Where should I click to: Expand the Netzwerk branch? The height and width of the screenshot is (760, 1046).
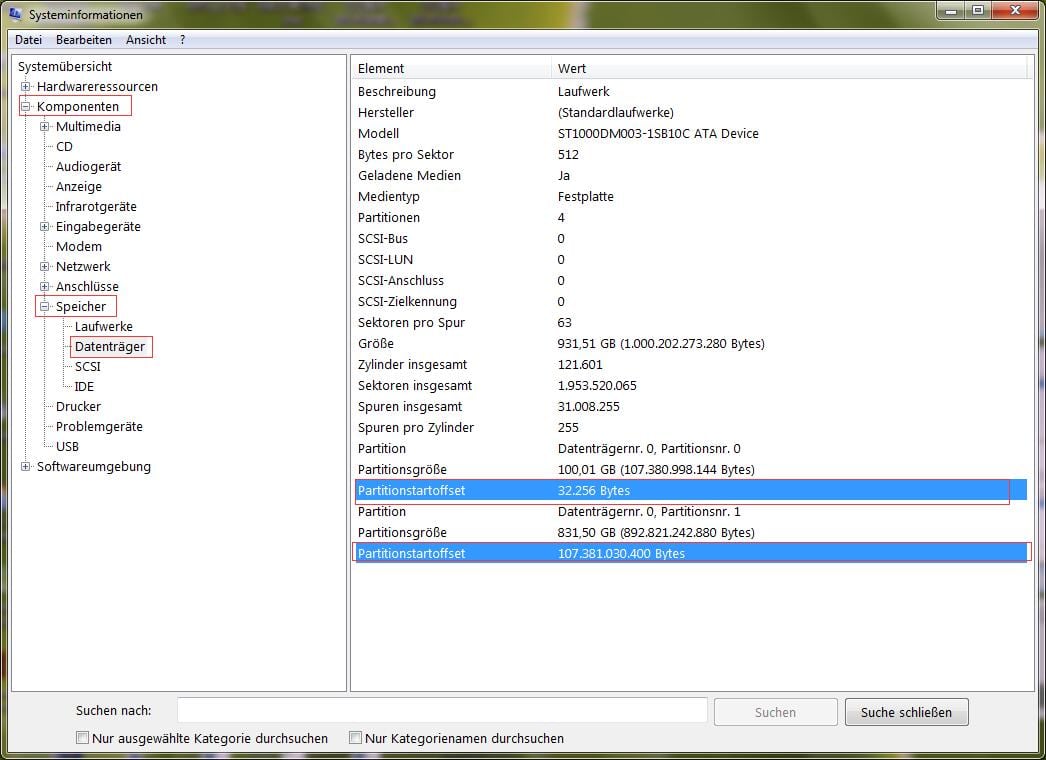pos(45,266)
